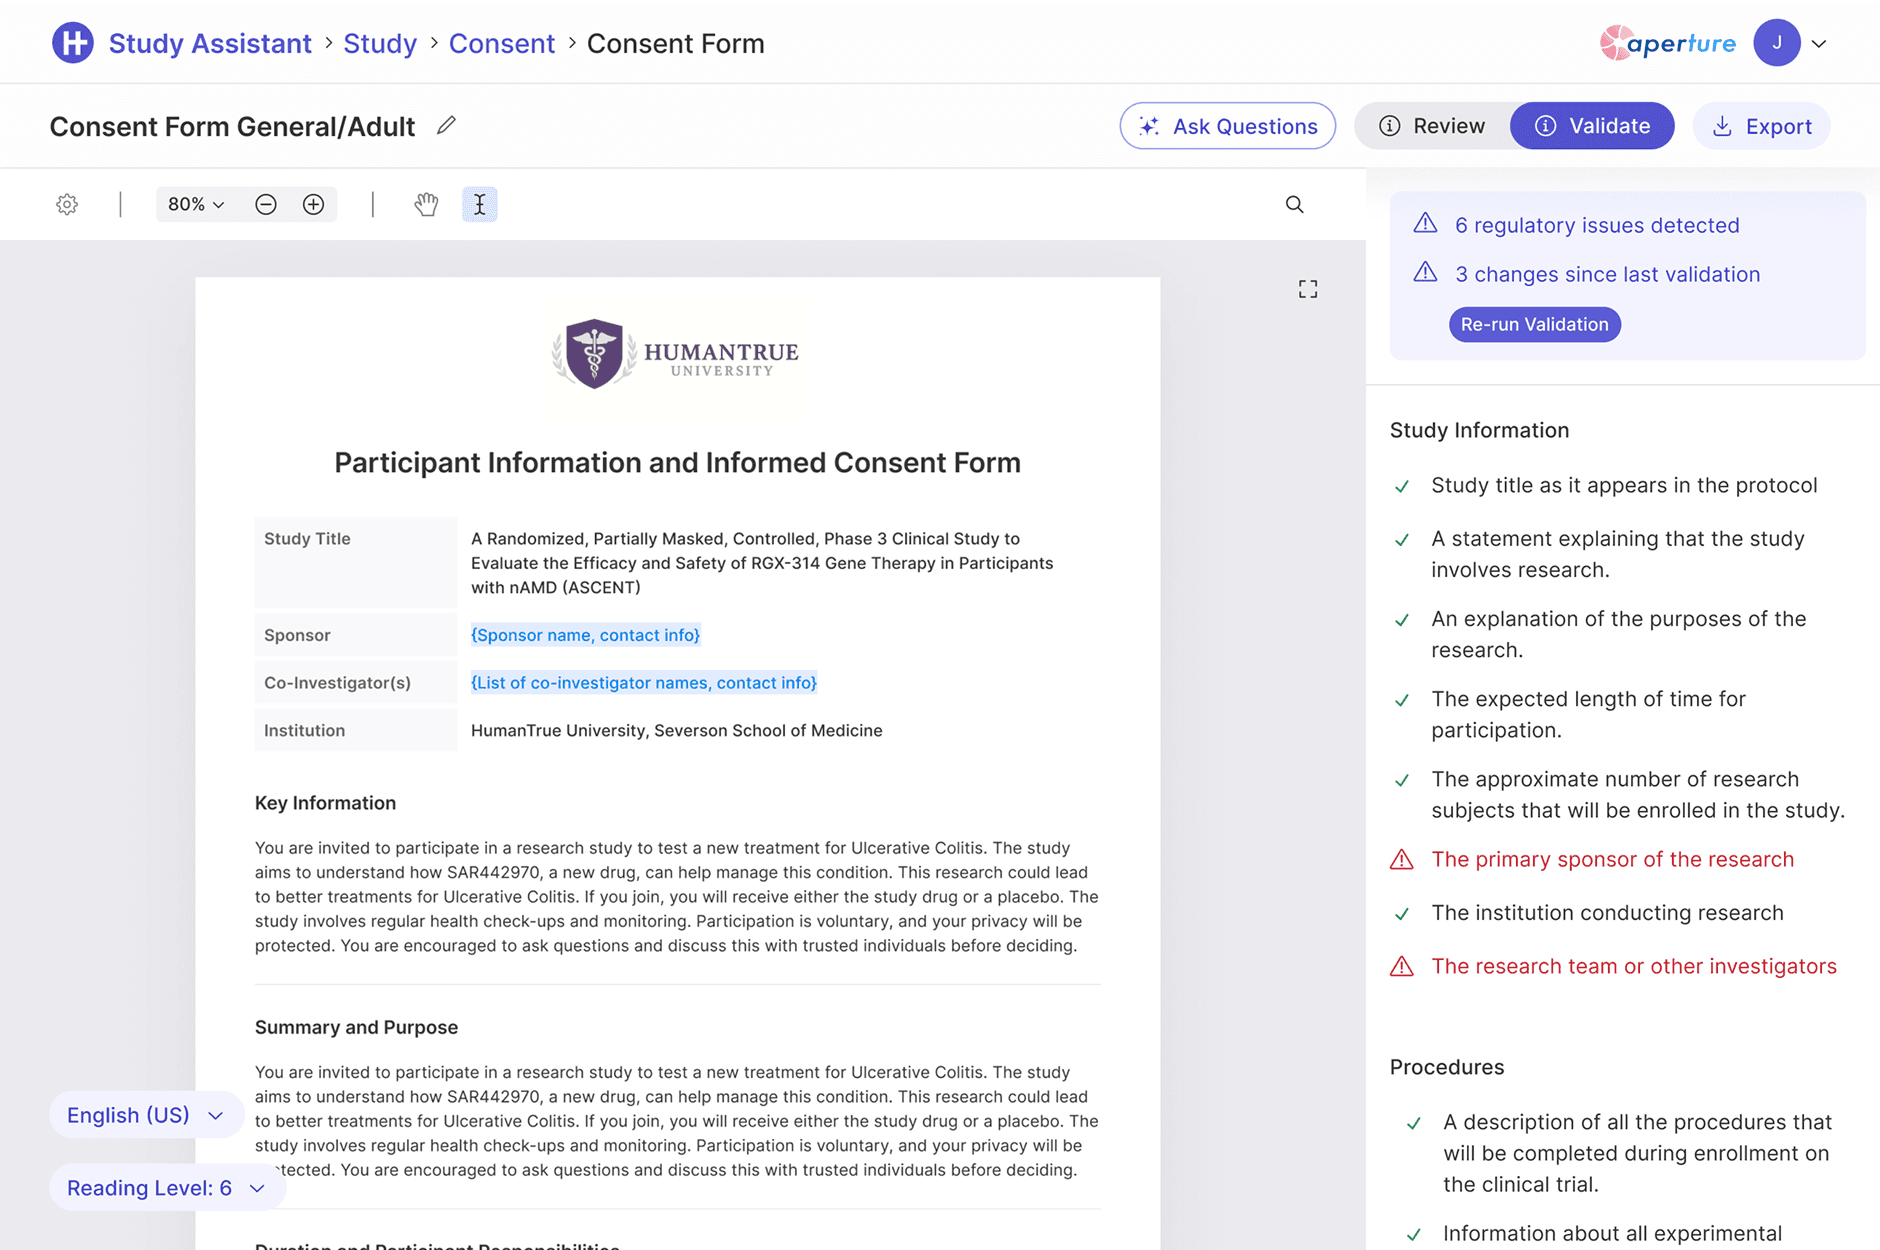Switch to the Review tab
This screenshot has width=1880, height=1250.
[x=1432, y=126]
